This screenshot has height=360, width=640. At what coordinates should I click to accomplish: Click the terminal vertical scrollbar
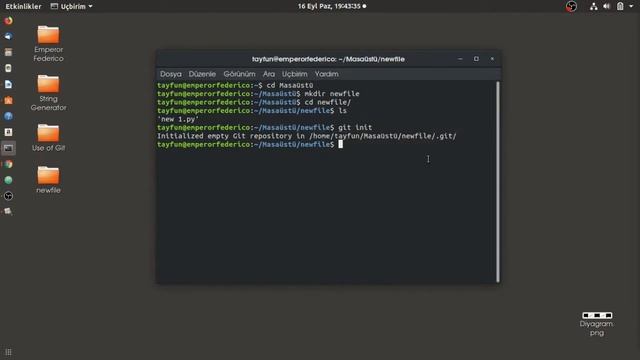point(498,182)
